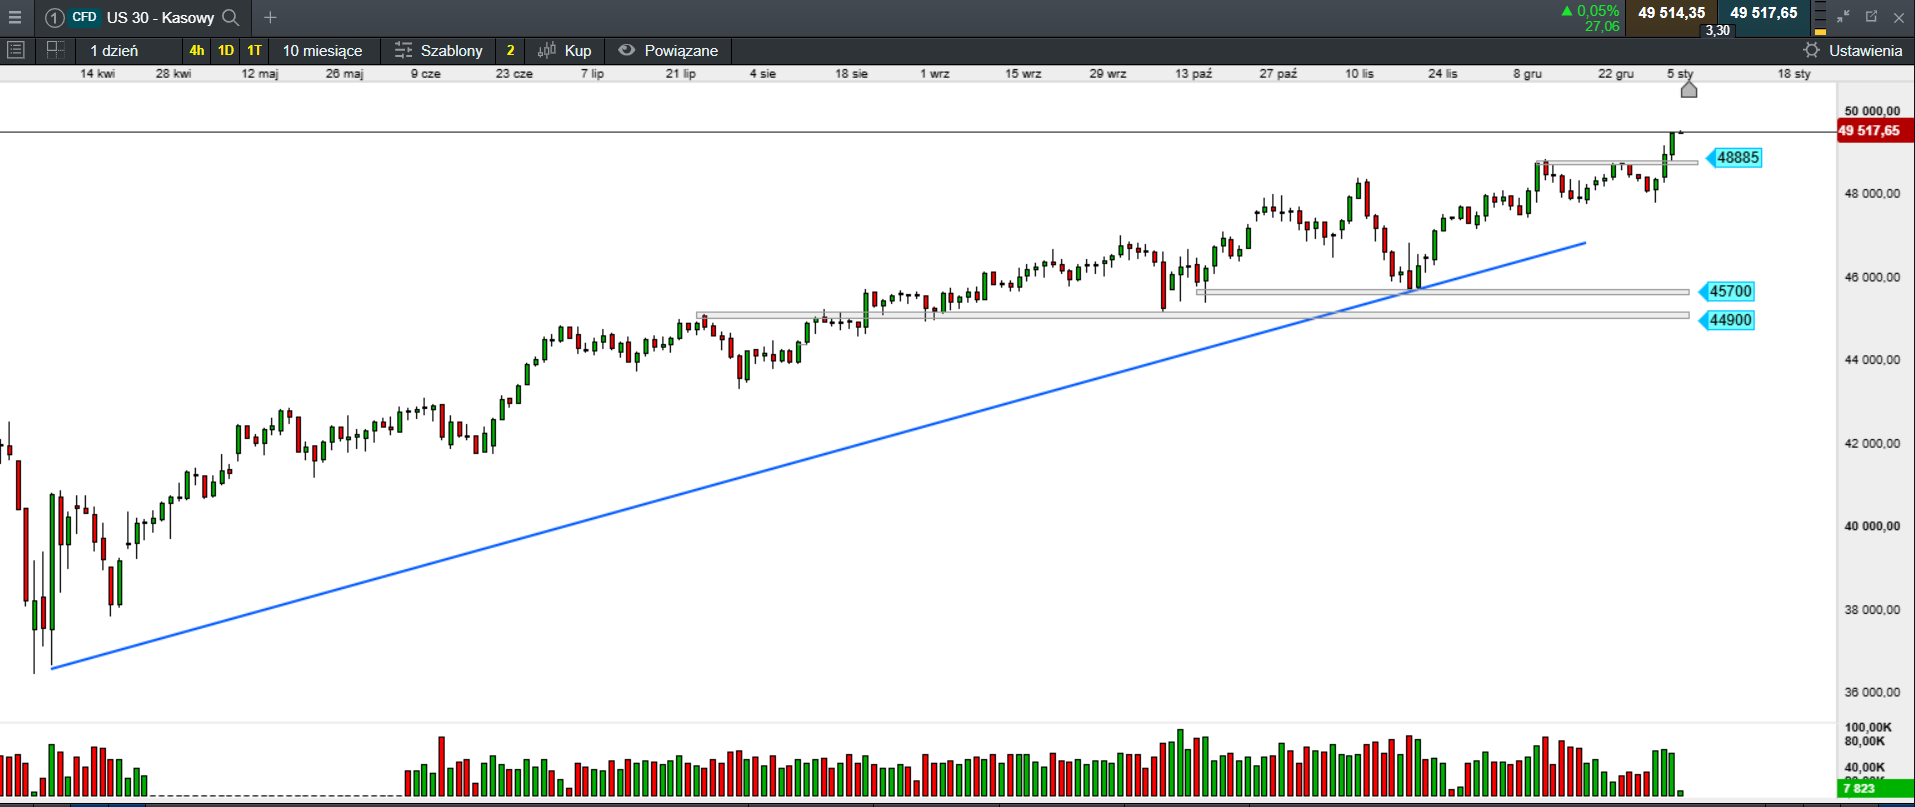The image size is (1915, 807).
Task: Click the 14 kwi date label
Action: (x=97, y=73)
